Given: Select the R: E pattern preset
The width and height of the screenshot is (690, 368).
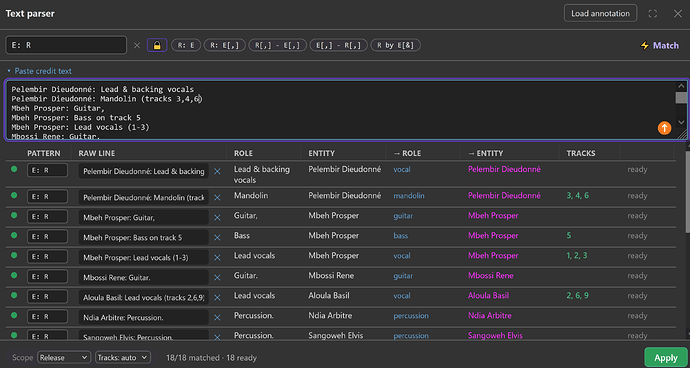Looking at the screenshot, I should click(x=186, y=45).
